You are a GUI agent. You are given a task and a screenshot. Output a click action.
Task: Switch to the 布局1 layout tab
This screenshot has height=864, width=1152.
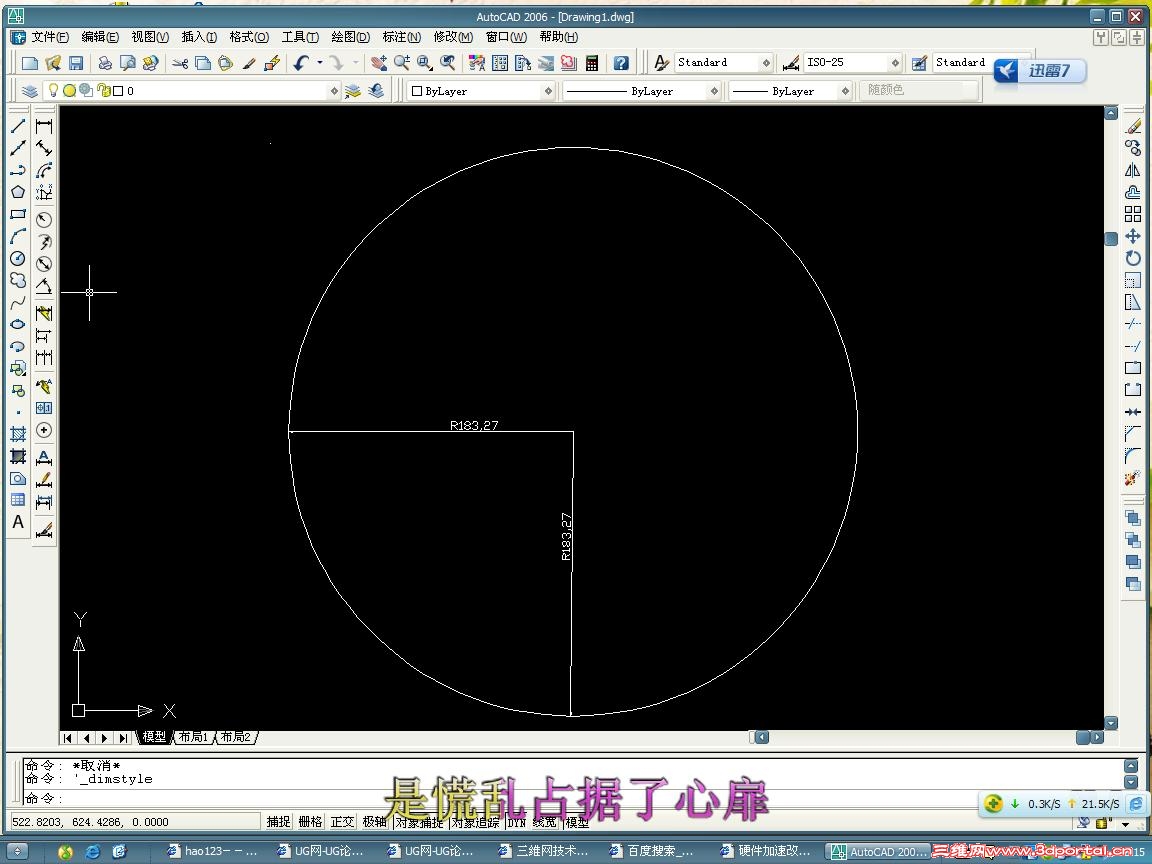coord(193,737)
